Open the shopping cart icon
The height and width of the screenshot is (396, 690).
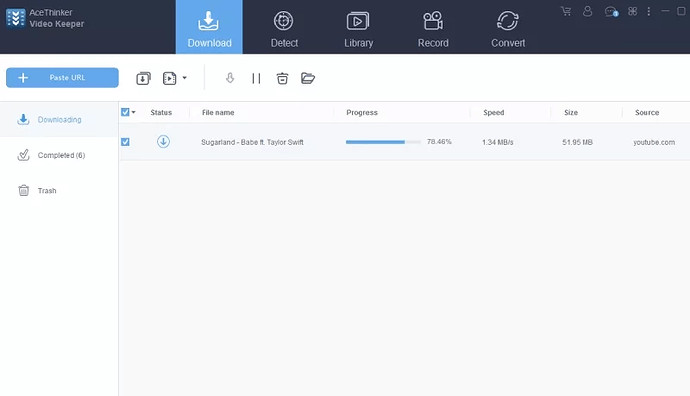pos(566,11)
